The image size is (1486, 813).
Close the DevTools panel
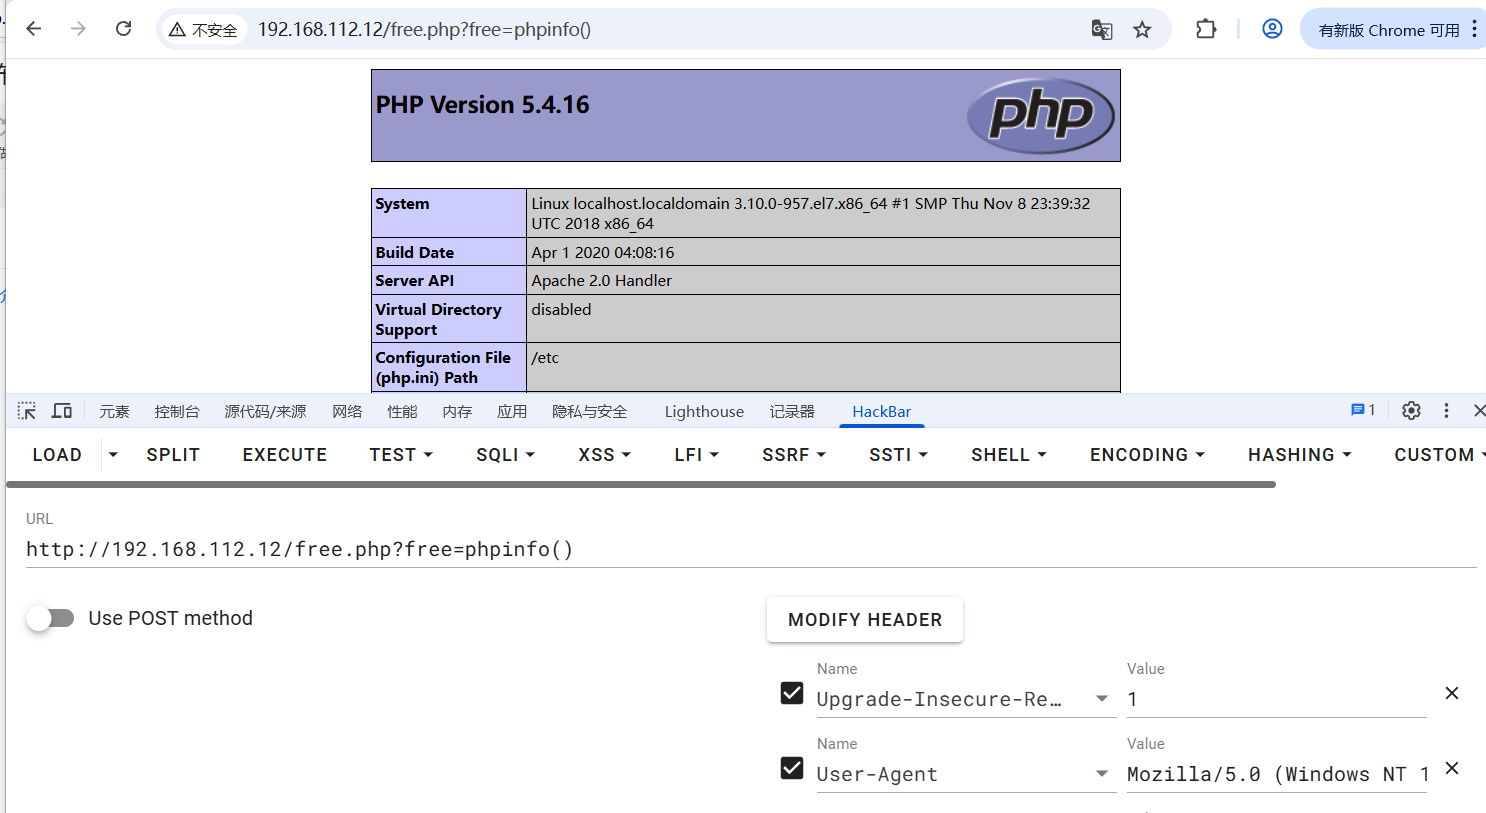1479,410
